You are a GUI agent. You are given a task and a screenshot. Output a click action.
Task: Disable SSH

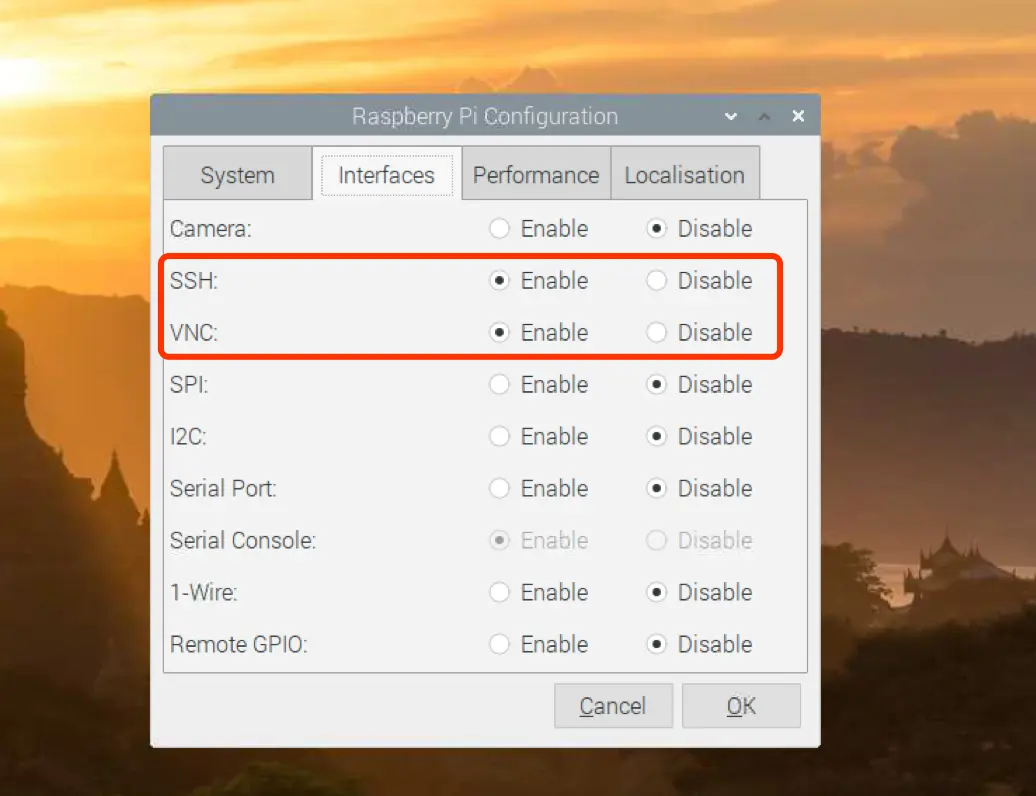click(656, 281)
